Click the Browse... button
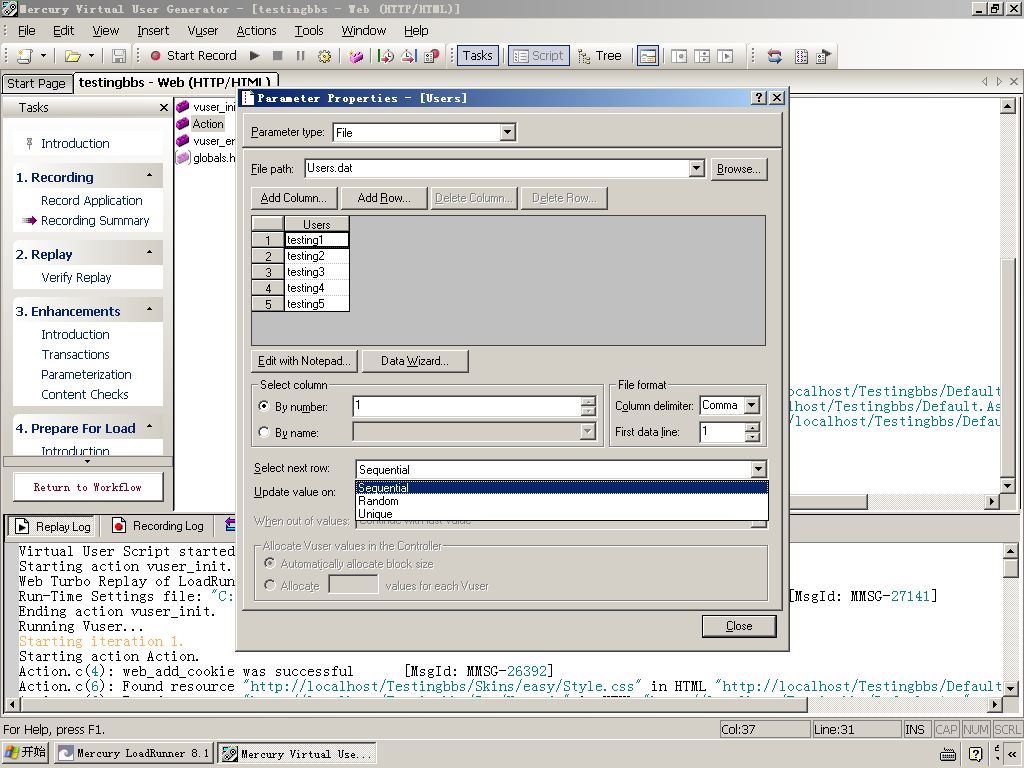The height and width of the screenshot is (768, 1024). point(739,169)
